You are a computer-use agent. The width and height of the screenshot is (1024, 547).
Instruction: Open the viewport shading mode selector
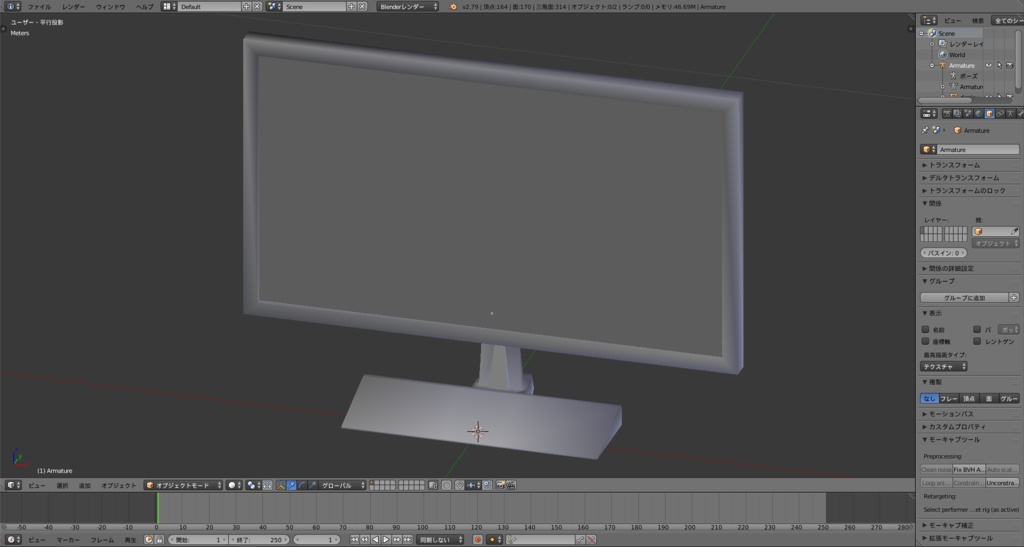(x=234, y=485)
